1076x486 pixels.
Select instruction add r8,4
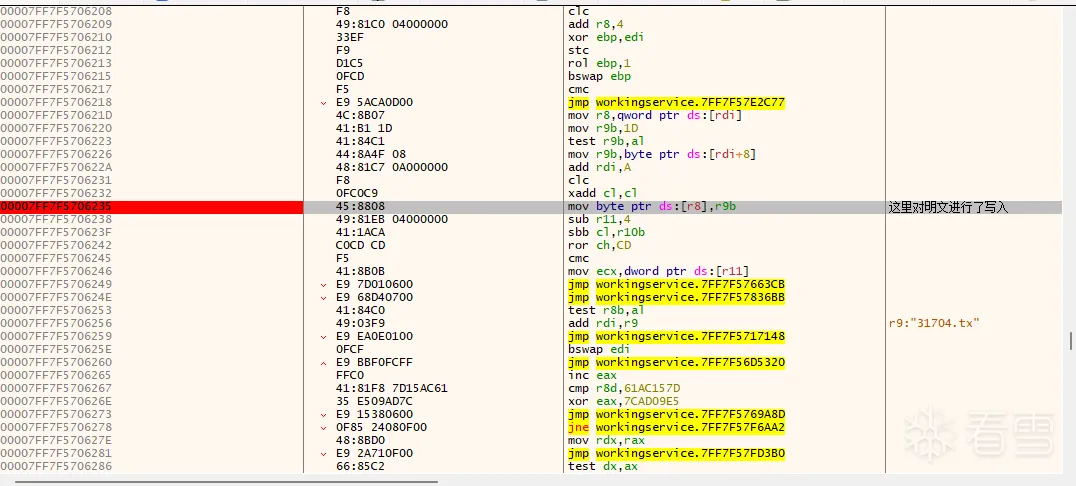tap(594, 25)
